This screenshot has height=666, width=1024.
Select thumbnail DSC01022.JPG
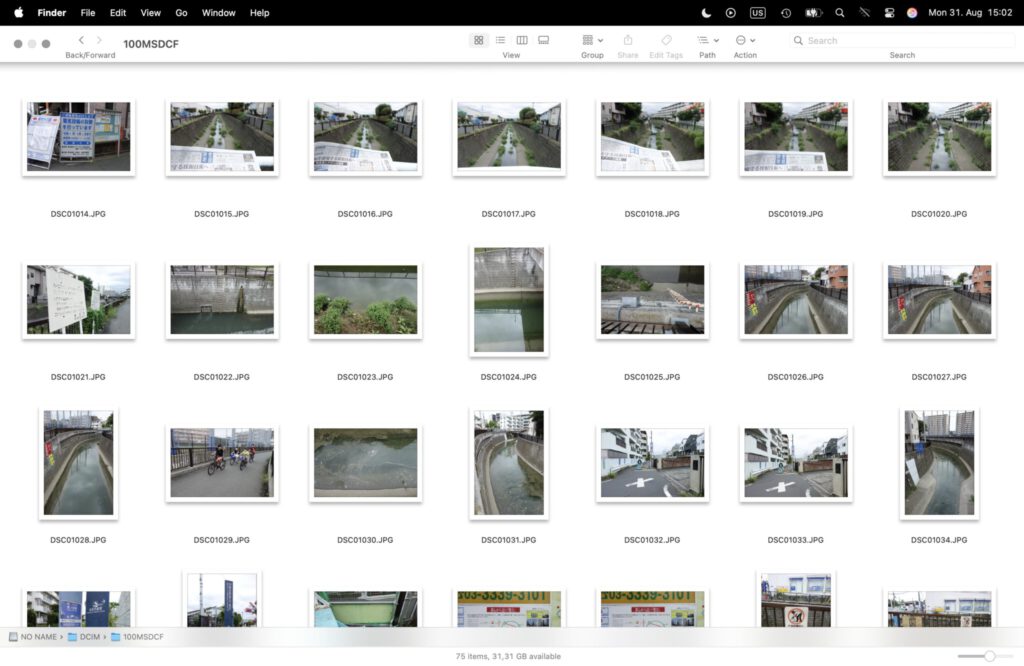click(222, 300)
